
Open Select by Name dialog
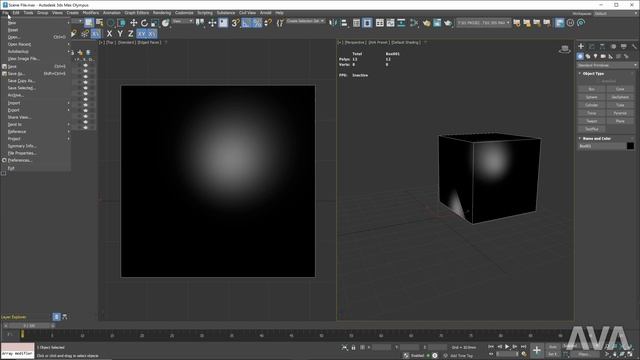[99, 23]
